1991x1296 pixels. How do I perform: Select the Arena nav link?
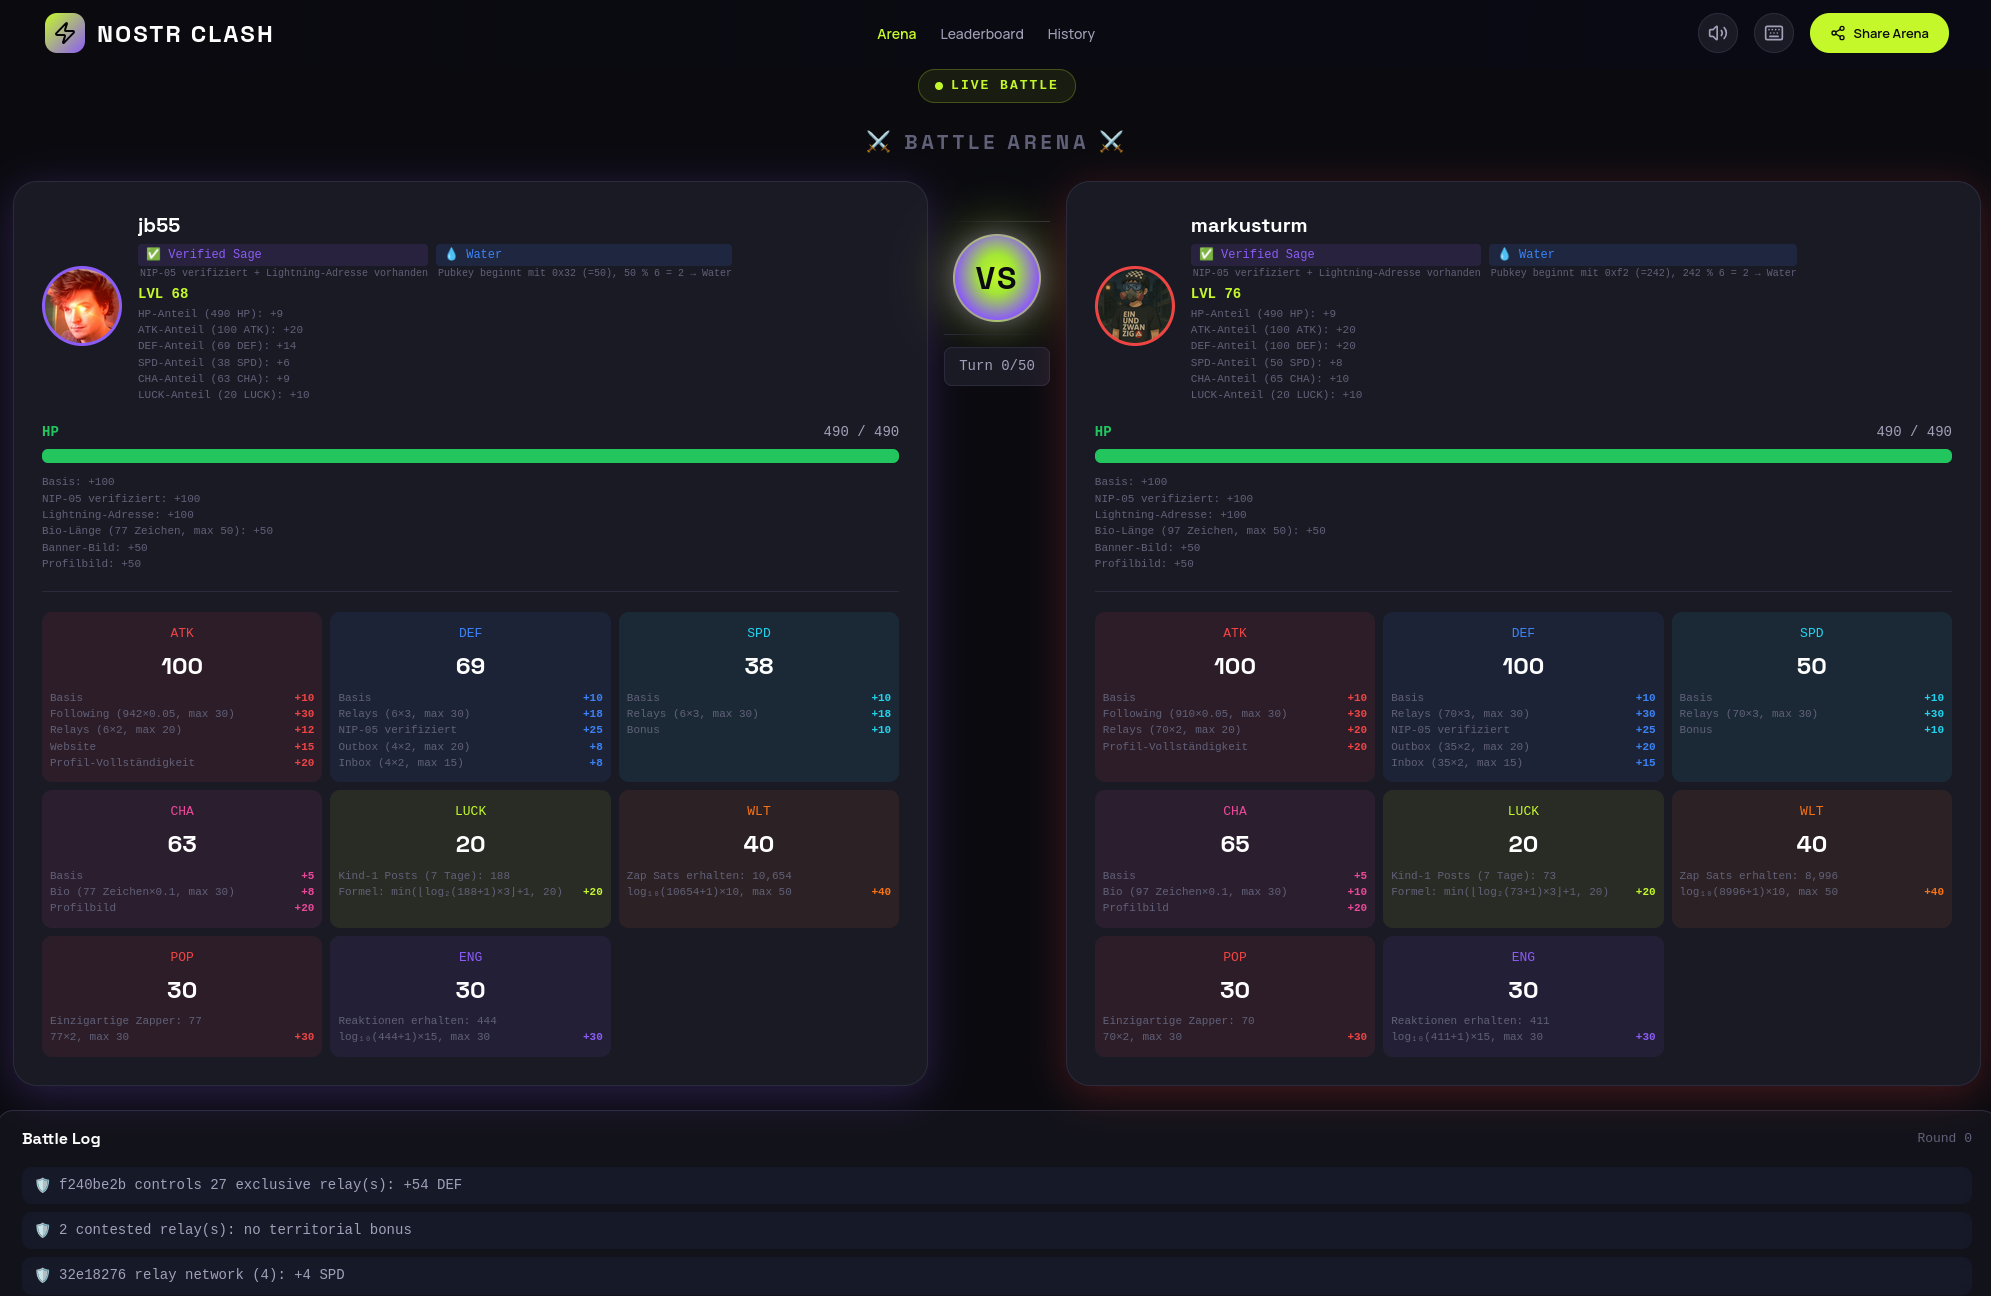[896, 34]
